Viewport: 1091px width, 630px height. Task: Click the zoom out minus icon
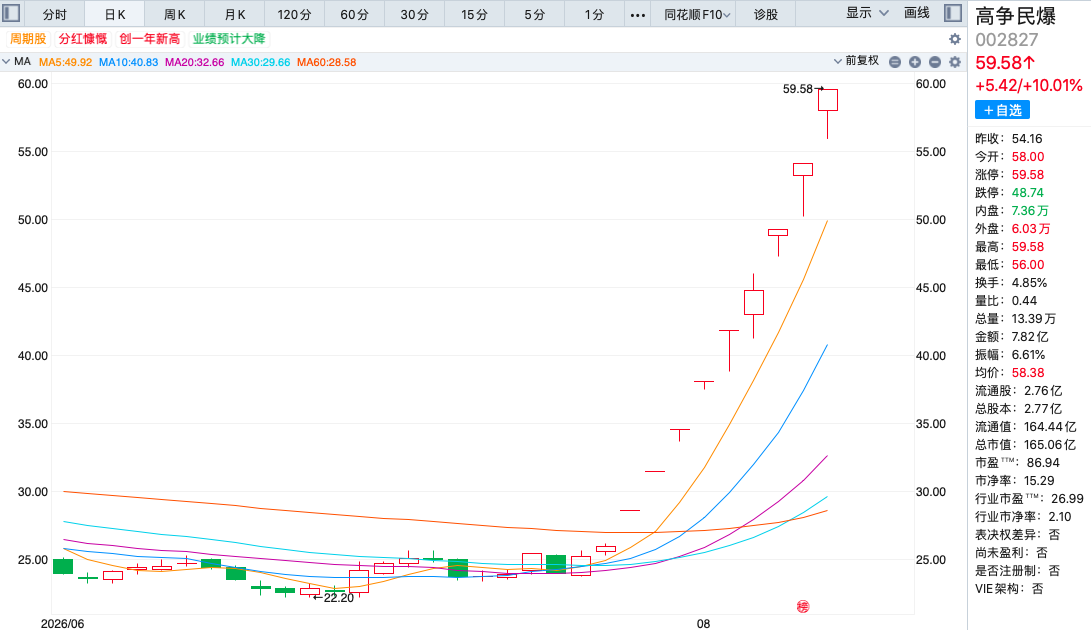(935, 62)
